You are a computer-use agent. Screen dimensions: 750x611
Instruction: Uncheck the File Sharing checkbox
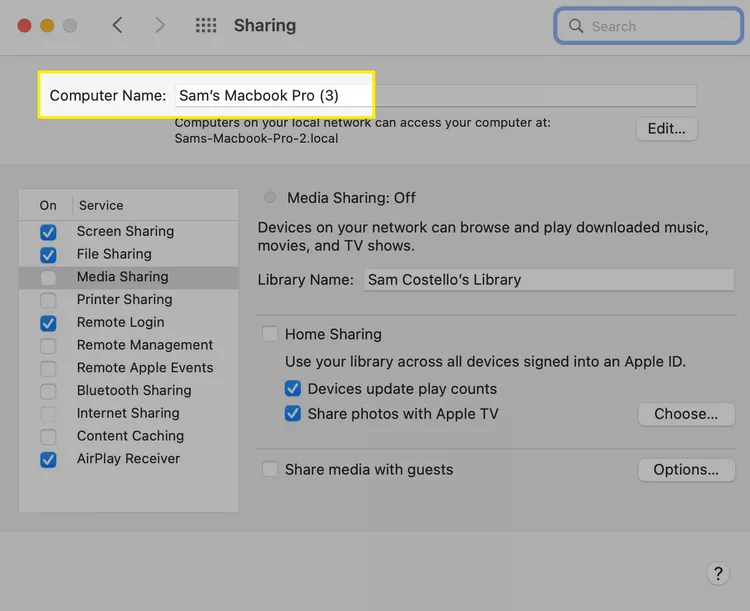point(48,255)
